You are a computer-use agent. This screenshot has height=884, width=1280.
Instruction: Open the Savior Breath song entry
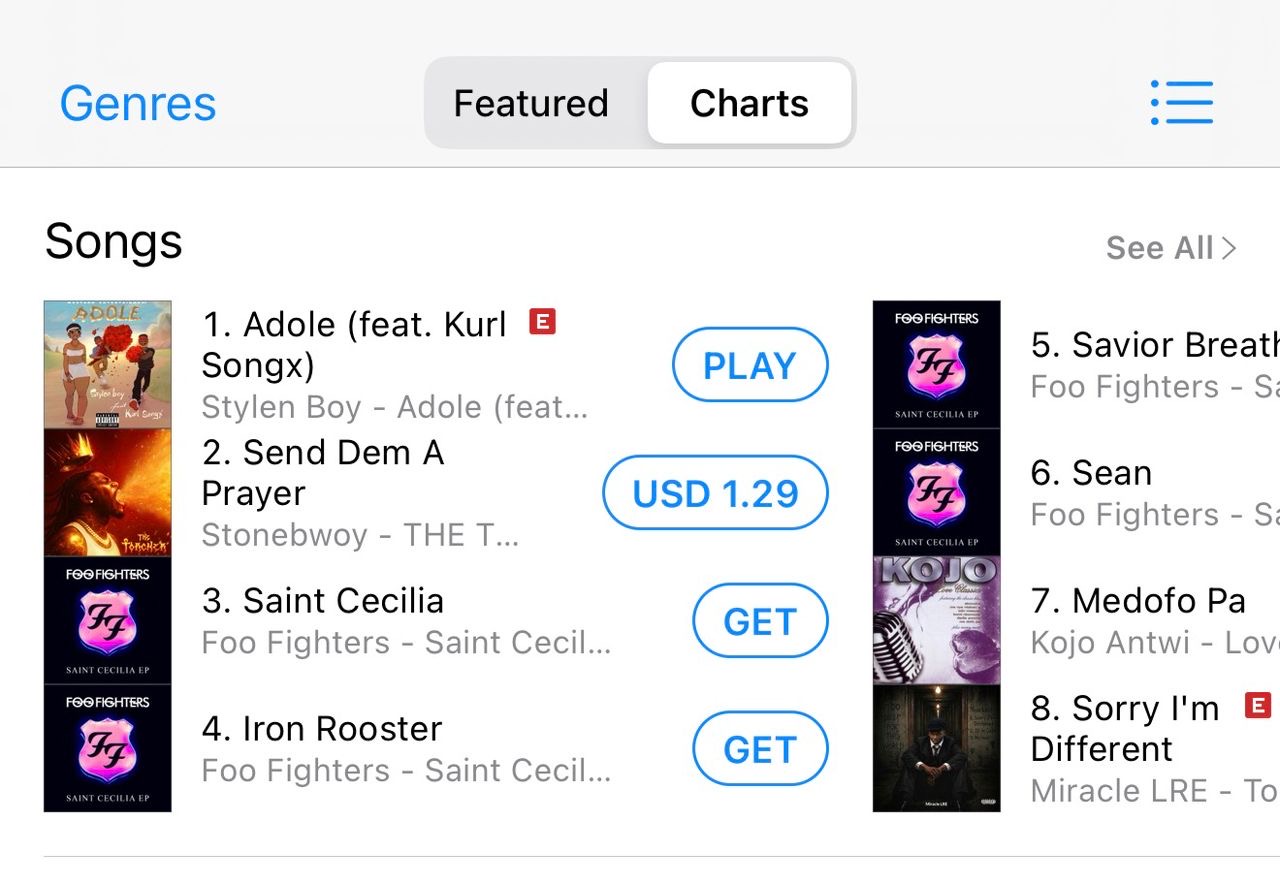(1155, 365)
